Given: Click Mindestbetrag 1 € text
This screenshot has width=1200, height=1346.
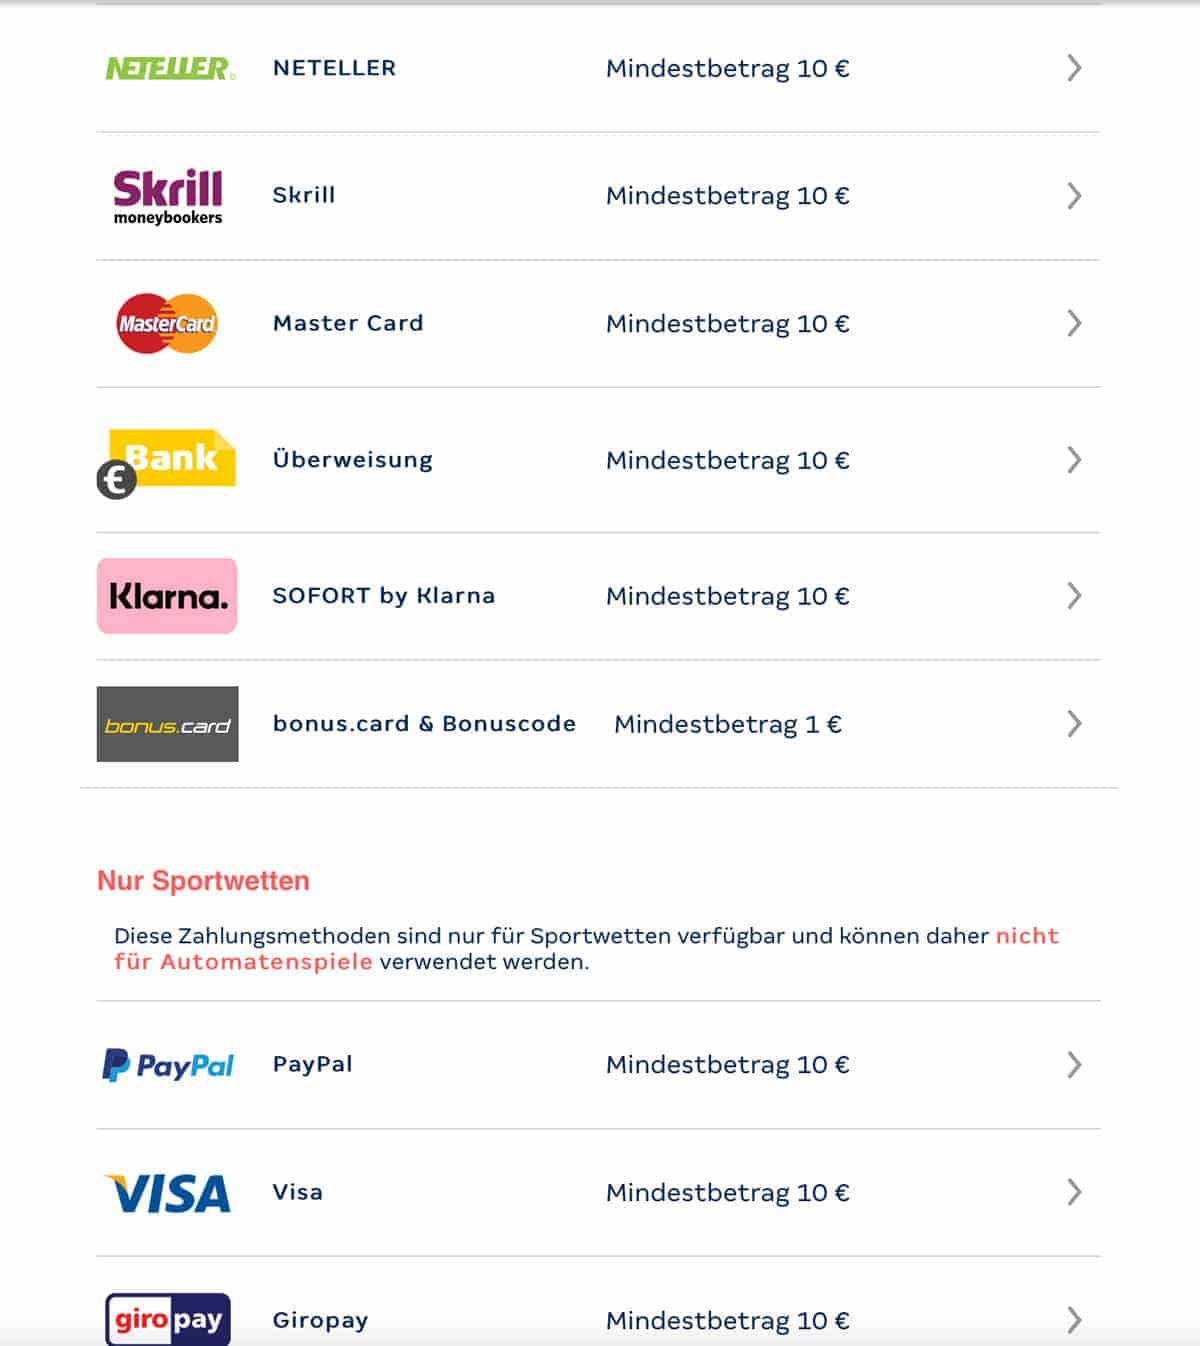Looking at the screenshot, I should [x=728, y=724].
